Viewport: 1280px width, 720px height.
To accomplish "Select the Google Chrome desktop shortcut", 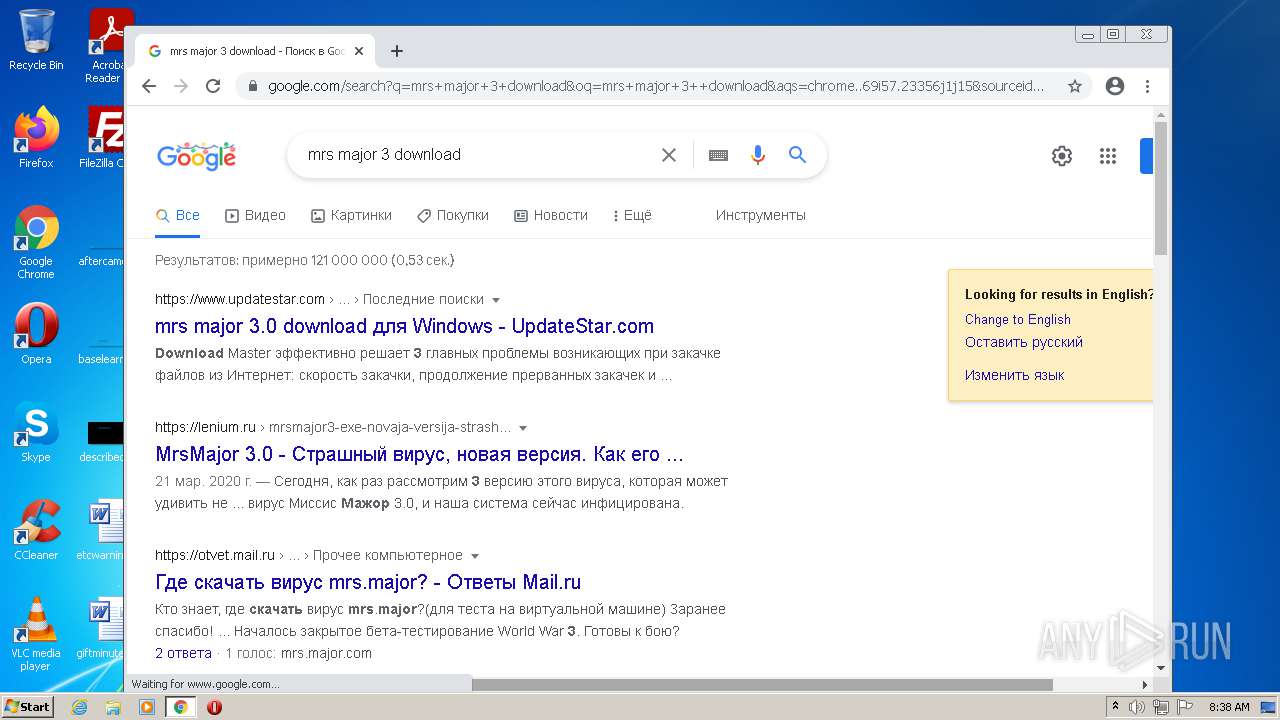I will [36, 242].
